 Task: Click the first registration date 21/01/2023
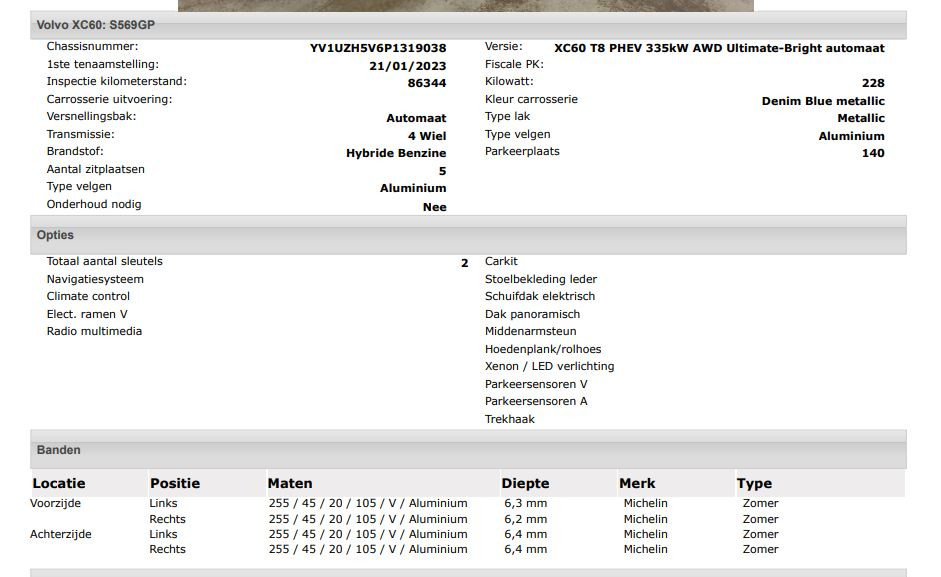click(x=407, y=66)
